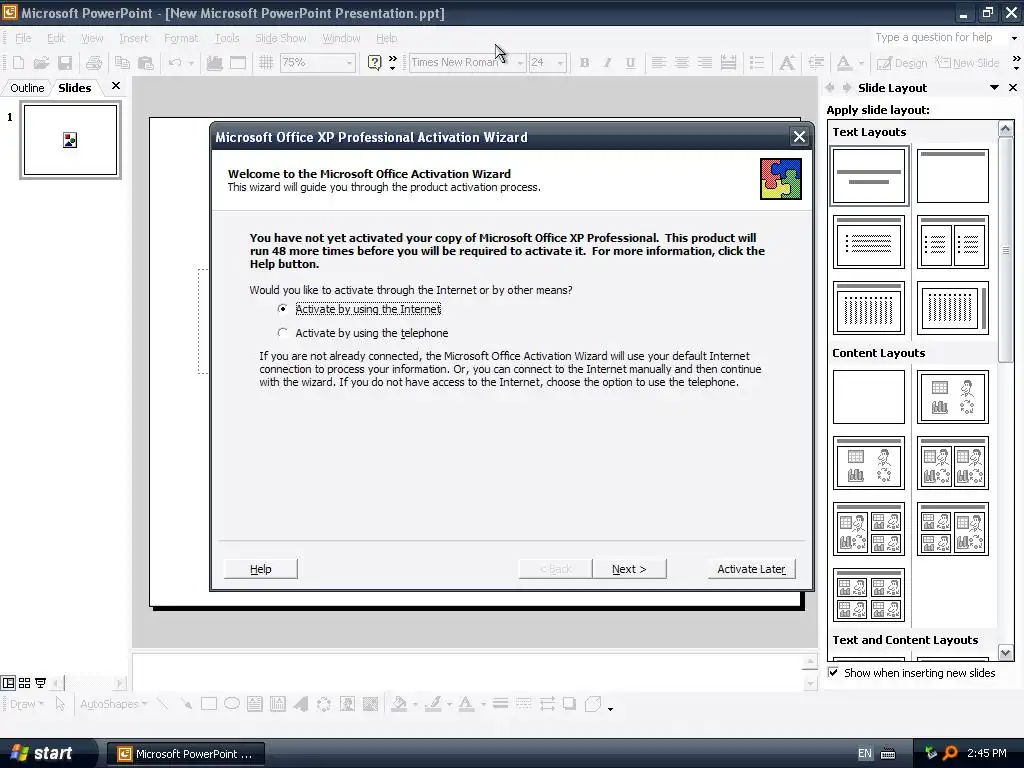1024x768 pixels.
Task: Open the Font Color dropdown arrow
Action: (x=861, y=63)
